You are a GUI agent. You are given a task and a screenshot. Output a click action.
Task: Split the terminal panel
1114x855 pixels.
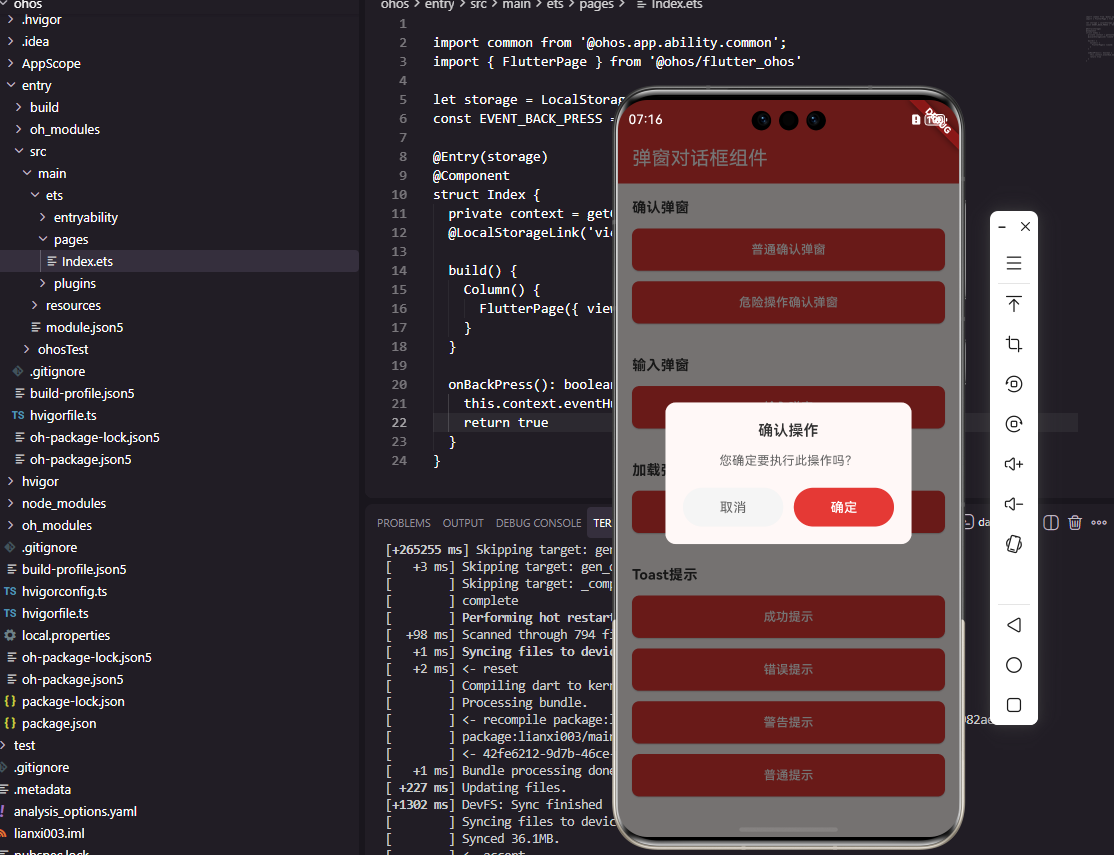tap(1051, 523)
